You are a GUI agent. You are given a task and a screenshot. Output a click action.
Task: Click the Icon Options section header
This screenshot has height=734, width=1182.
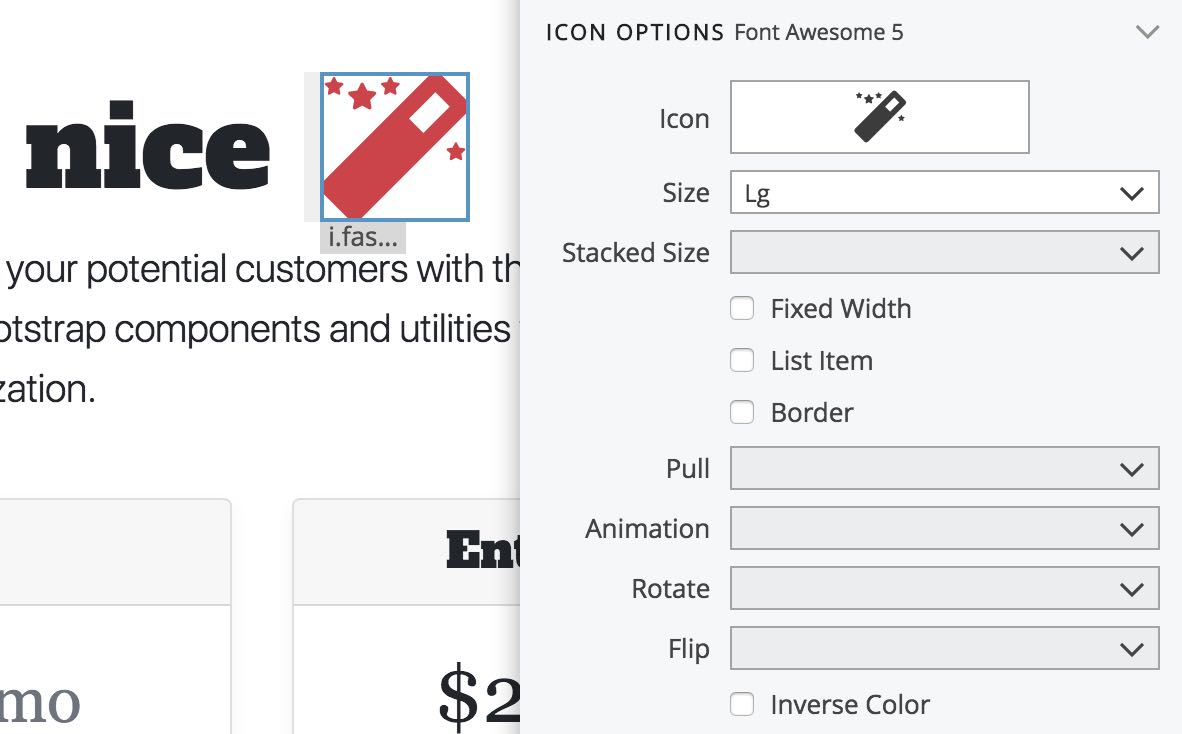click(635, 32)
